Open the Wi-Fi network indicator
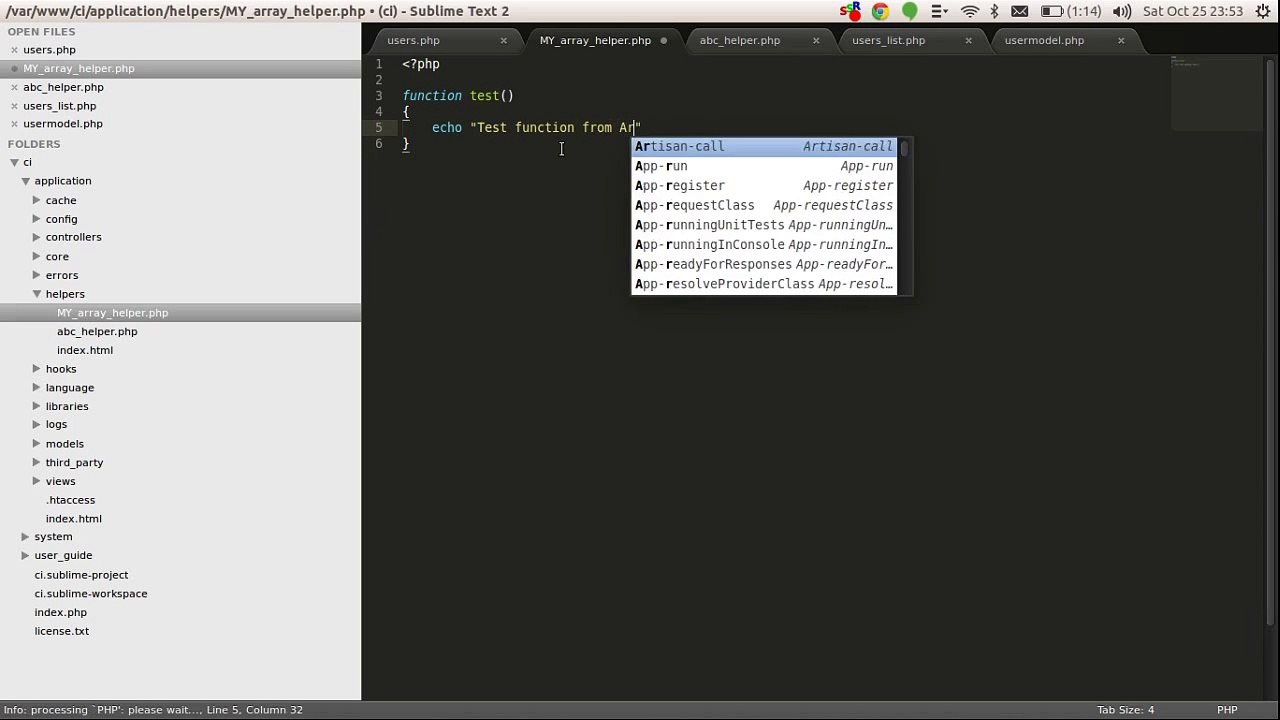Viewport: 1280px width, 720px height. (970, 11)
